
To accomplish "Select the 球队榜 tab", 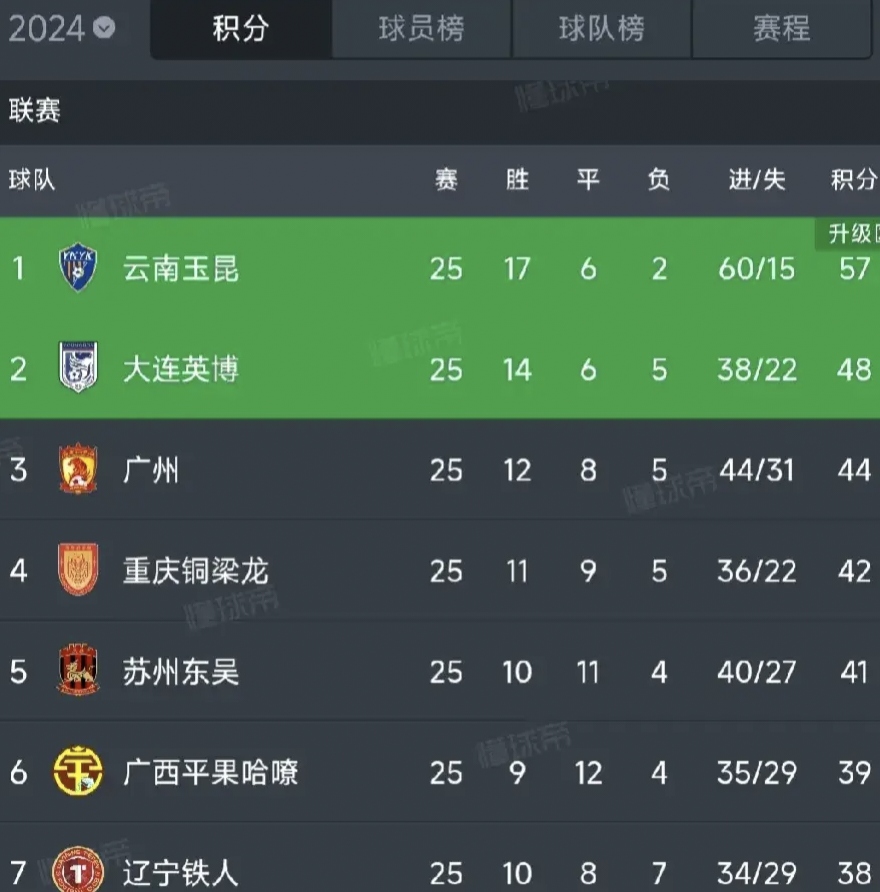I will tap(601, 29).
